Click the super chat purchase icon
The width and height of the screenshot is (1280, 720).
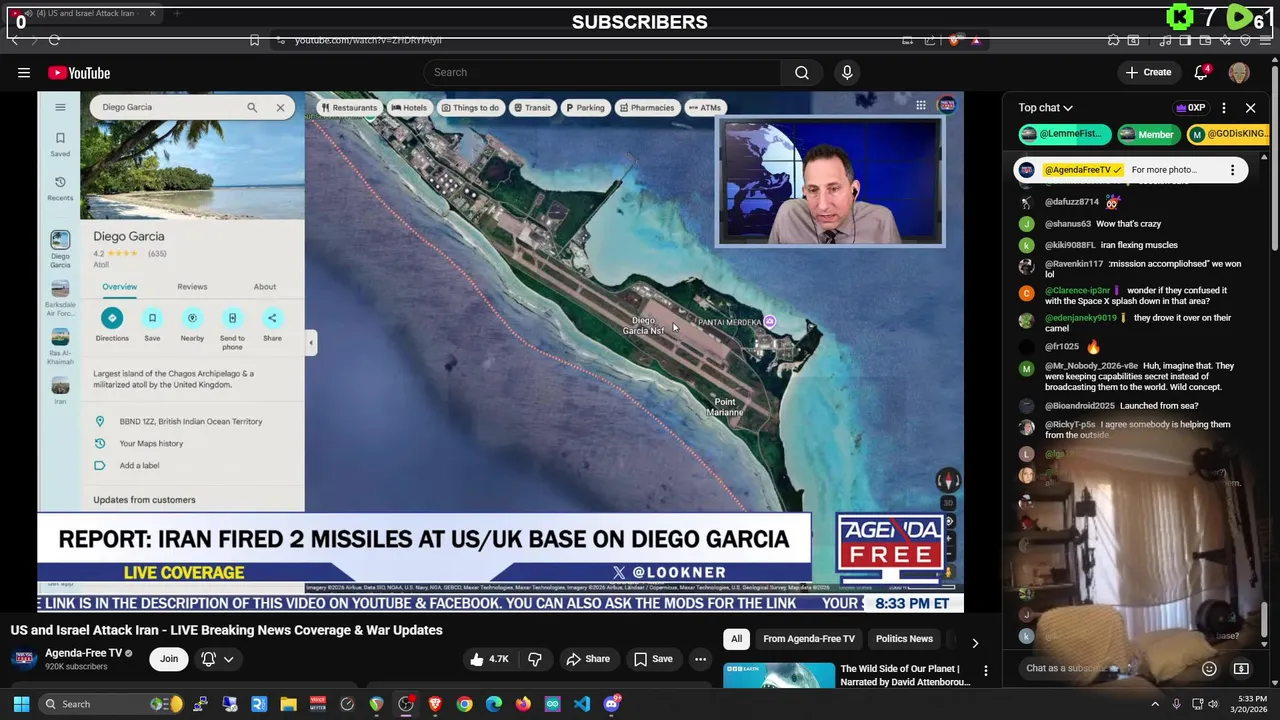tap(1241, 668)
